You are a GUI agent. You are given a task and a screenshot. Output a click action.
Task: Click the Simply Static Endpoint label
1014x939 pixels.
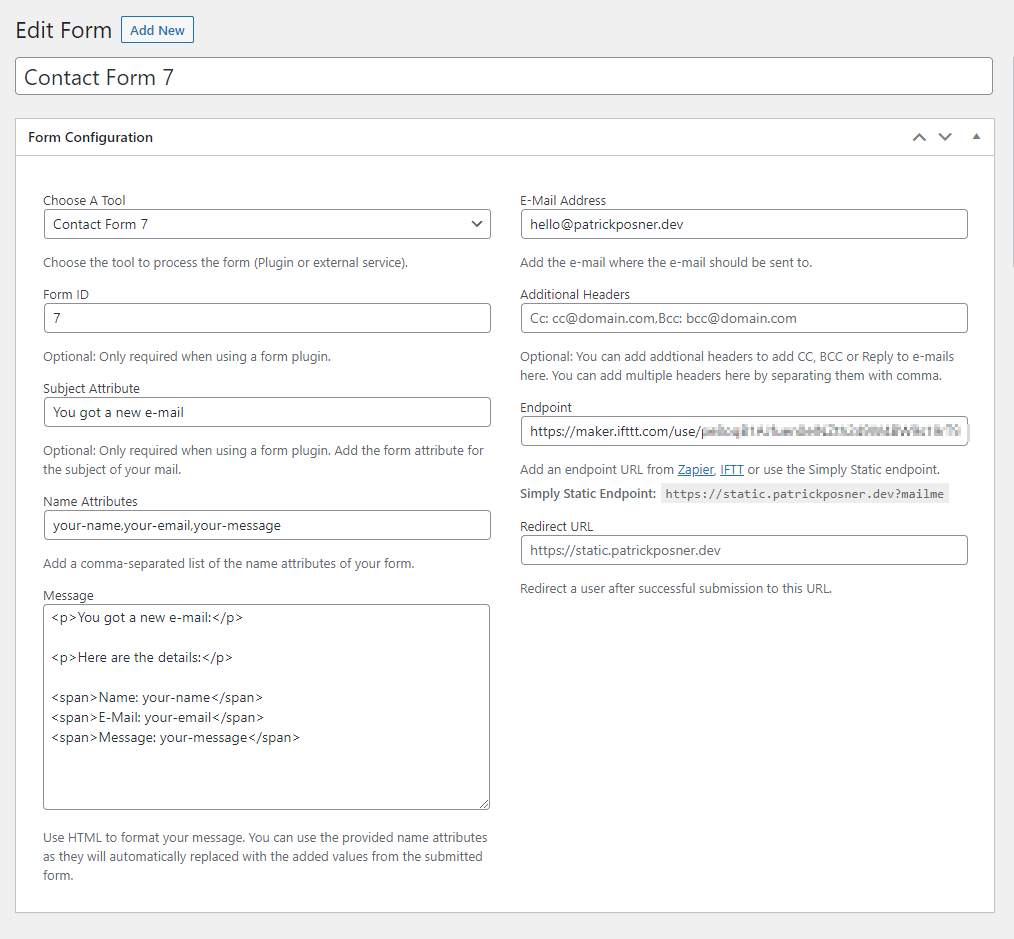tap(588, 493)
